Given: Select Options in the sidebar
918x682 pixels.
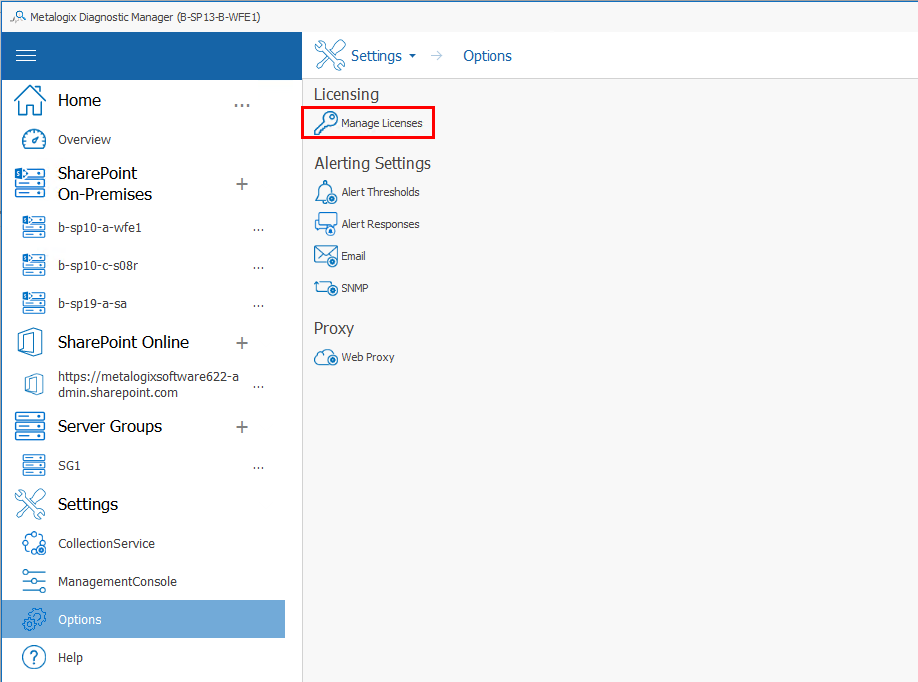Looking at the screenshot, I should pyautogui.click(x=80, y=619).
